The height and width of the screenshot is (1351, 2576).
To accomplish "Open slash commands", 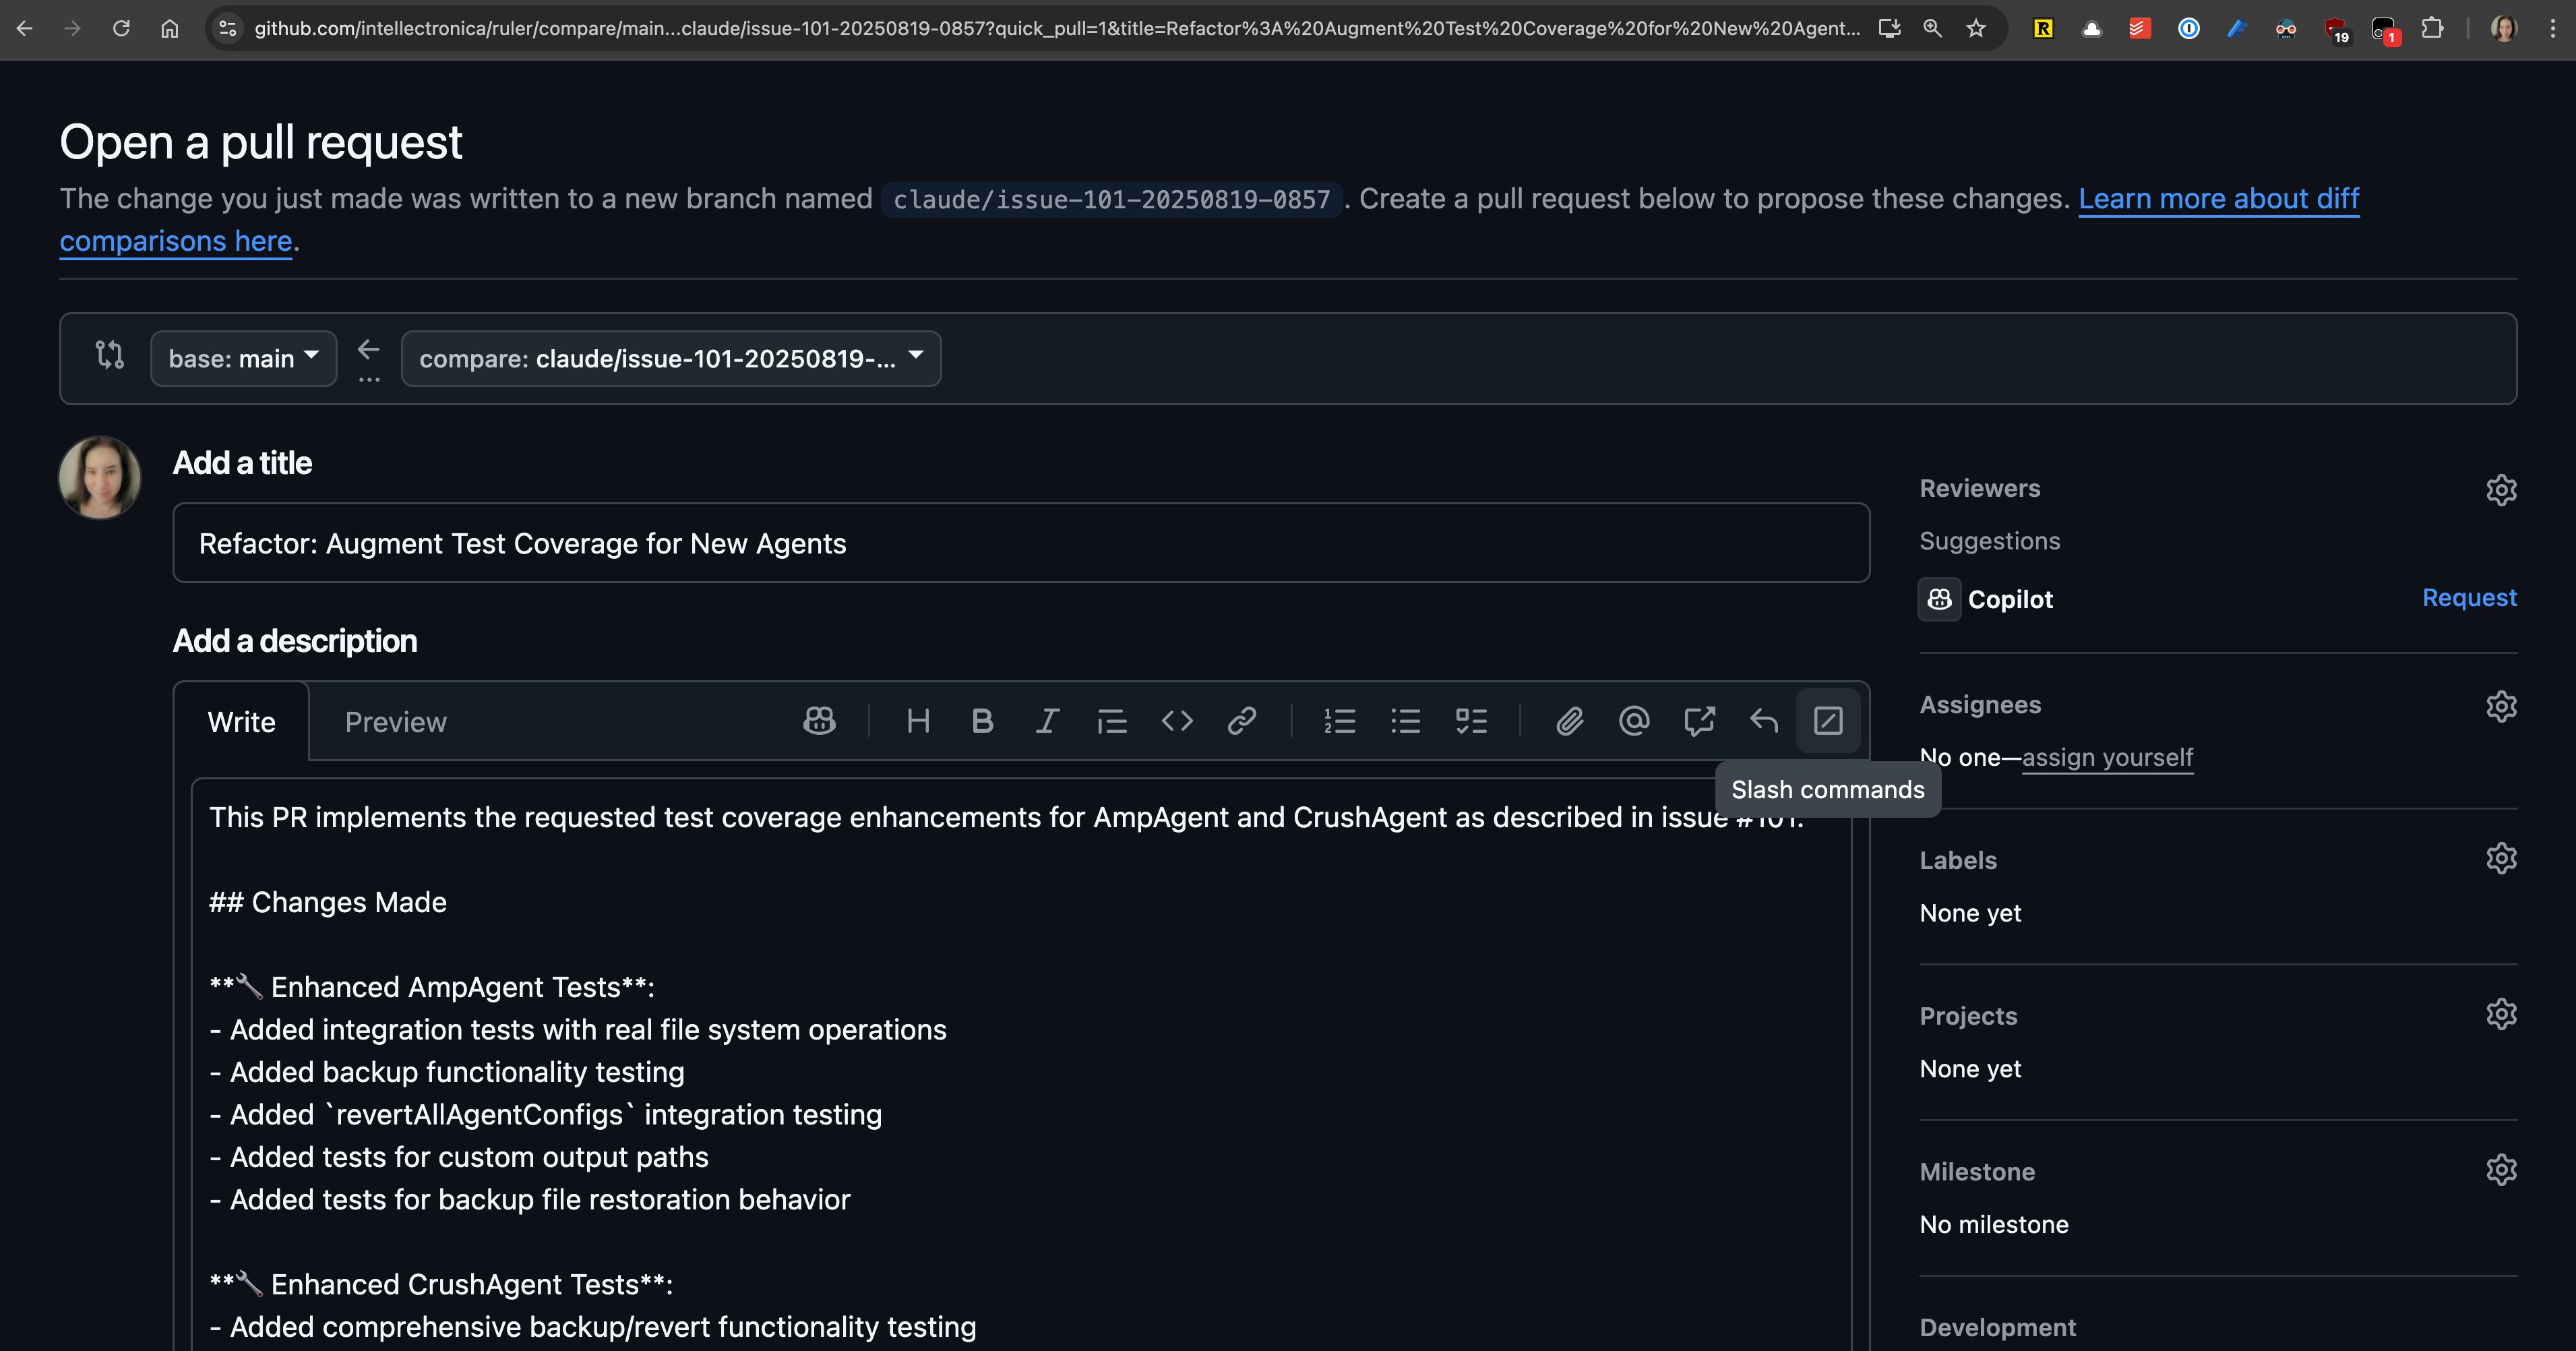I will [x=1829, y=721].
